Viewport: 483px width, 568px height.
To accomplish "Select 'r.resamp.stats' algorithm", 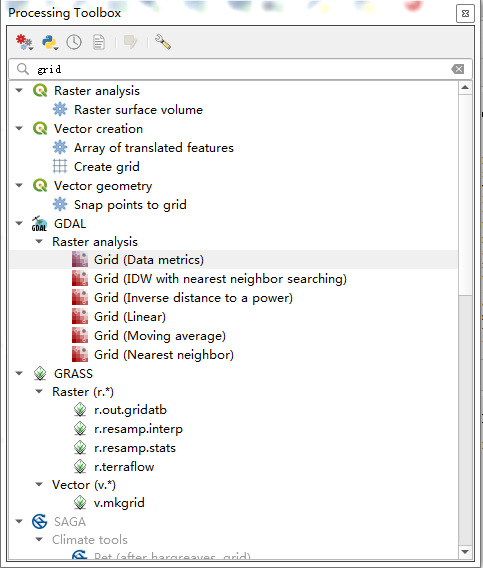I will [135, 448].
